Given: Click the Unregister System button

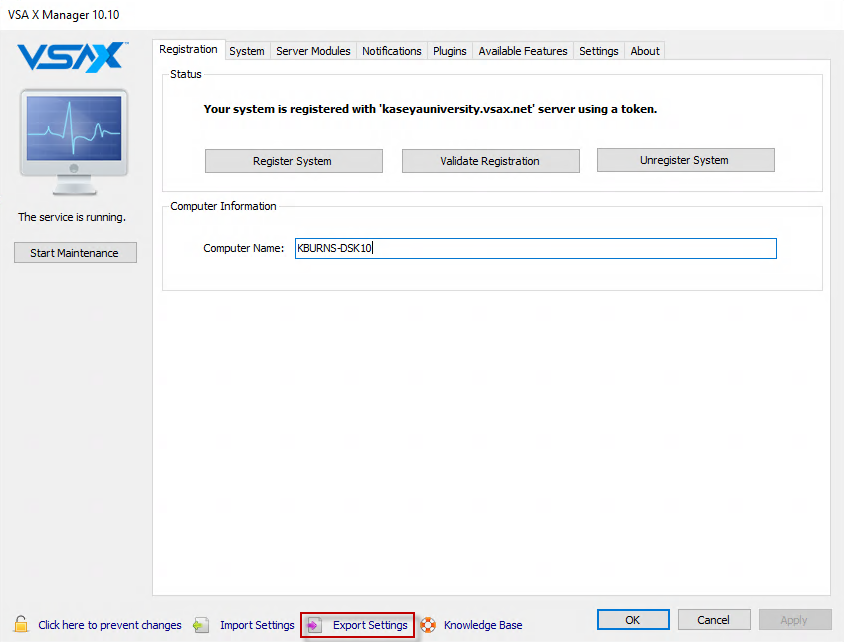Looking at the screenshot, I should (685, 160).
